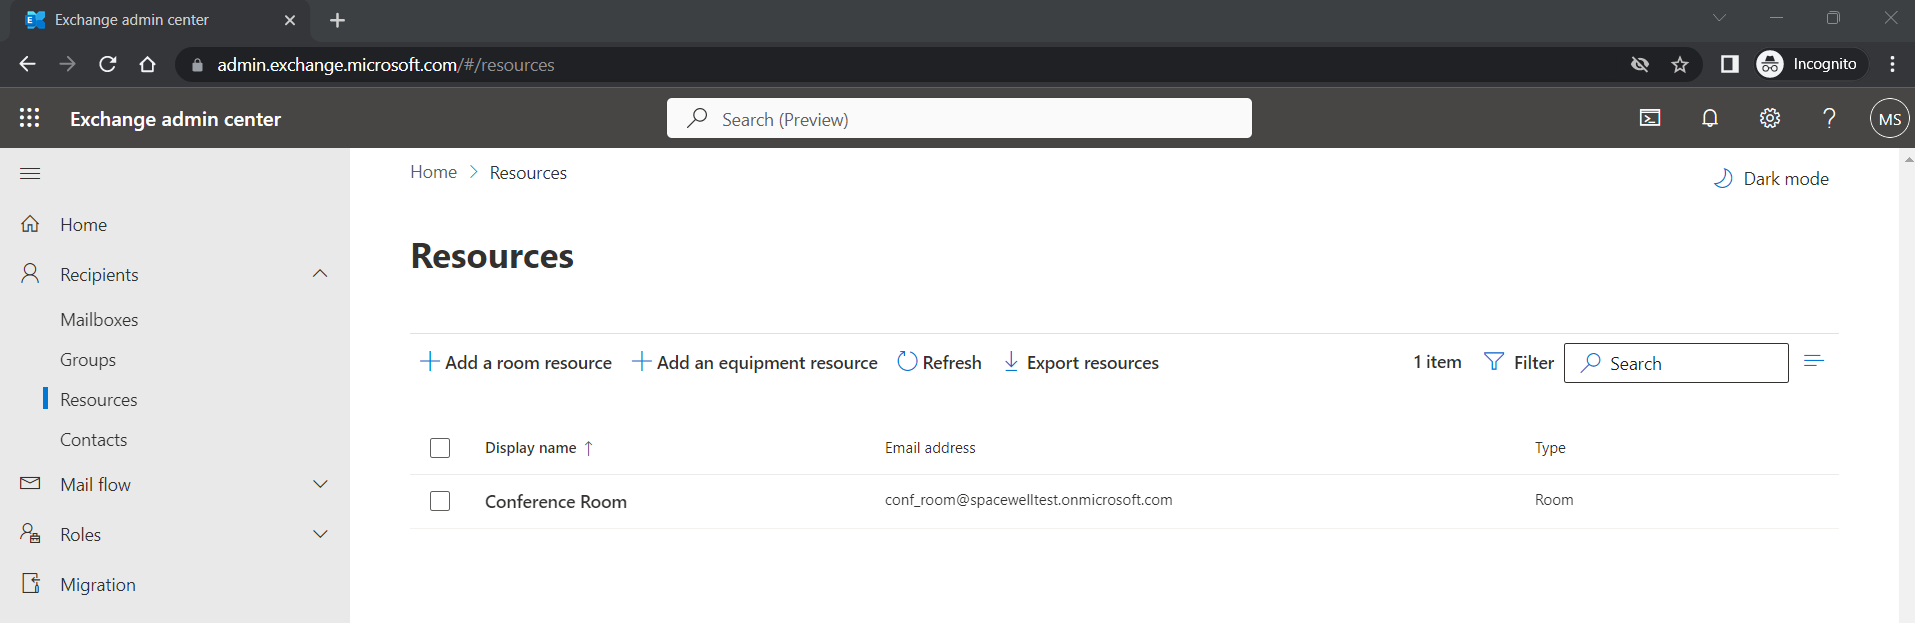
Task: Click Export resources
Action: (x=1081, y=362)
